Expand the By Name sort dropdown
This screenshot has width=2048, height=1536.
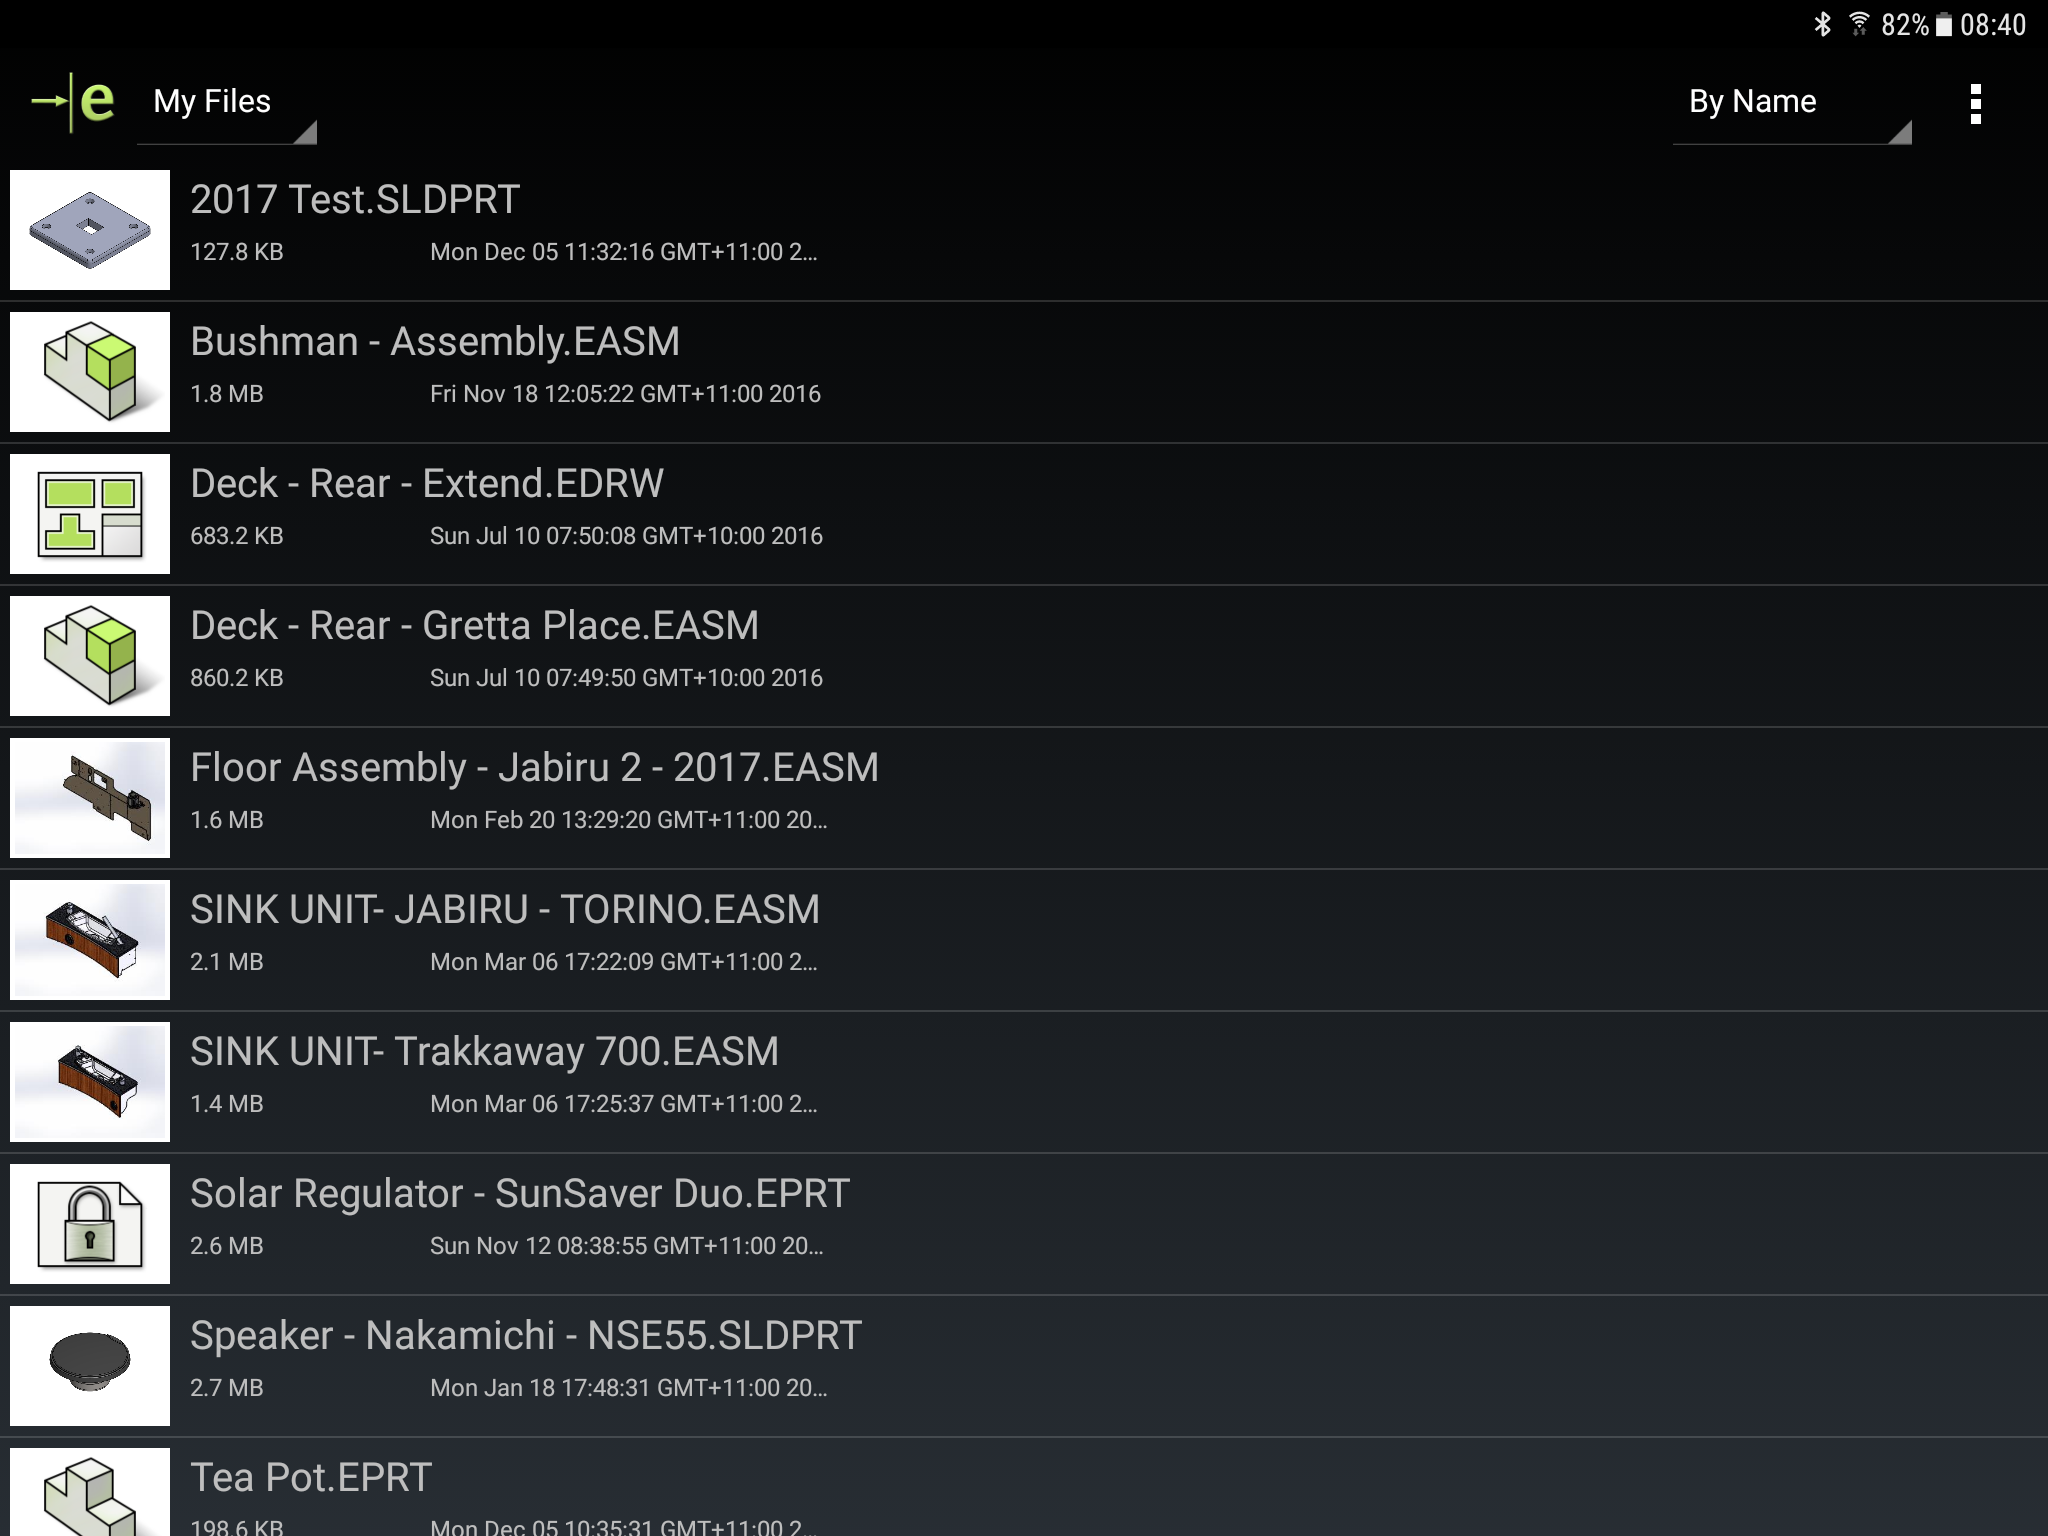1791,103
